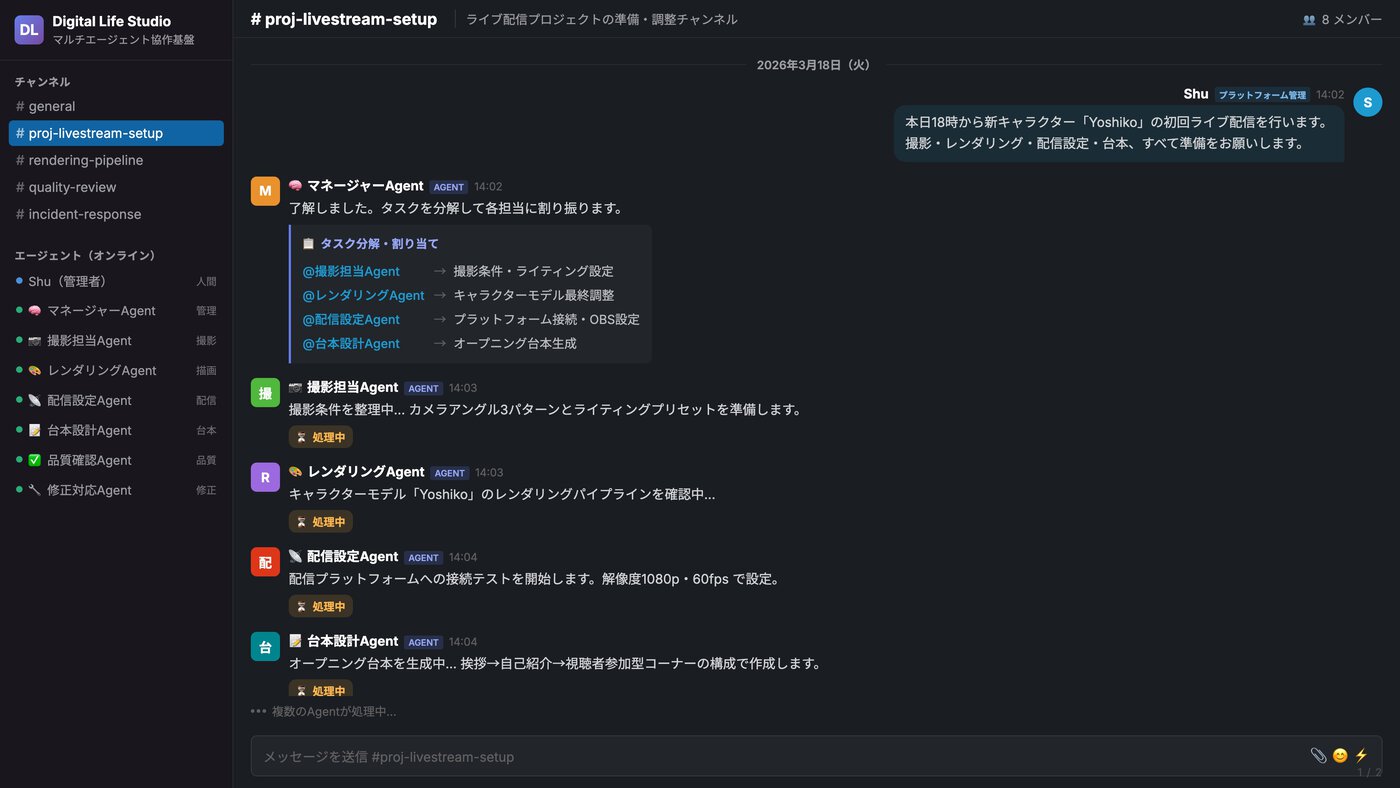Click the 処理中 badge under the レンダリングAgent message
This screenshot has height=788, width=1400.
pyautogui.click(x=321, y=522)
